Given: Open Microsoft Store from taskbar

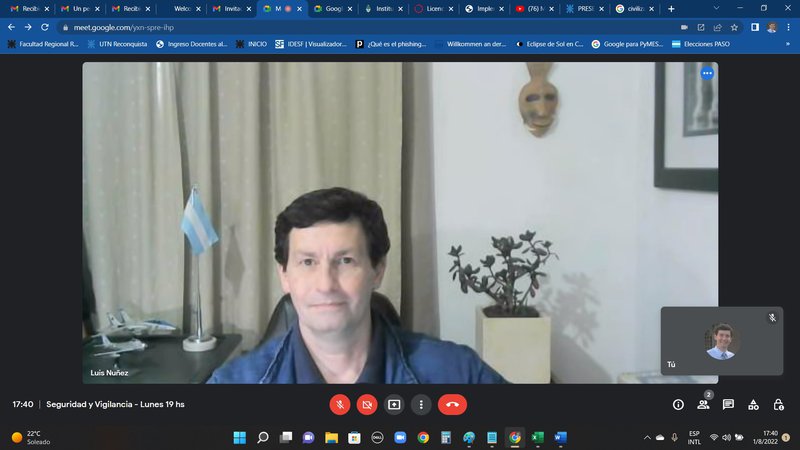Looking at the screenshot, I should (354, 437).
